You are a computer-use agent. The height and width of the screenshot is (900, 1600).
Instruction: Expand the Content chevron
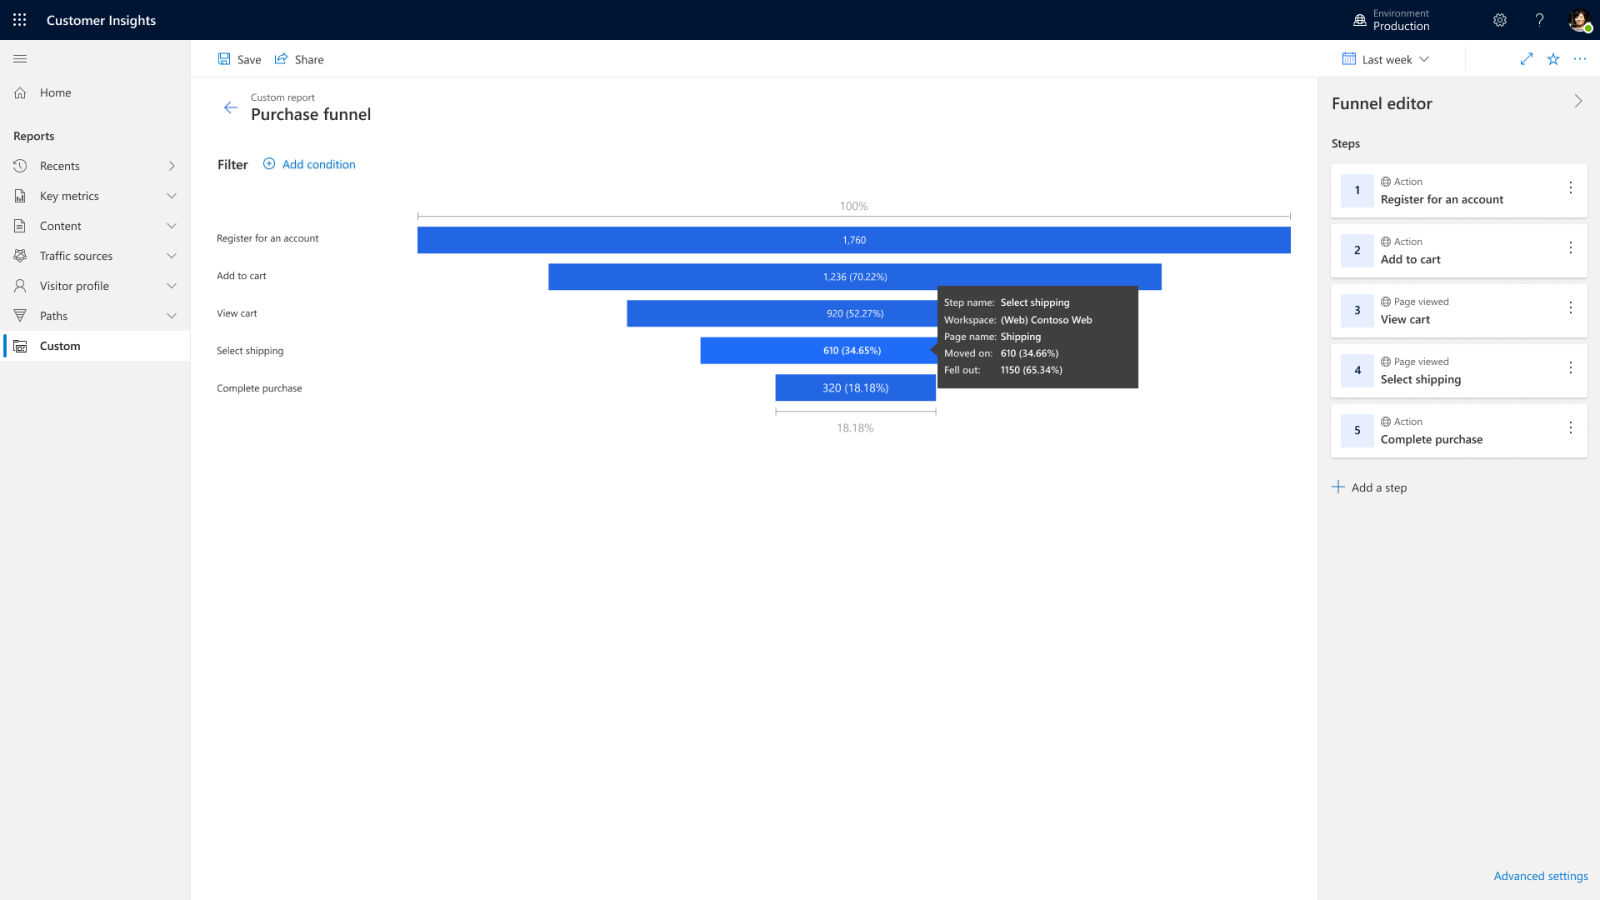pos(171,226)
